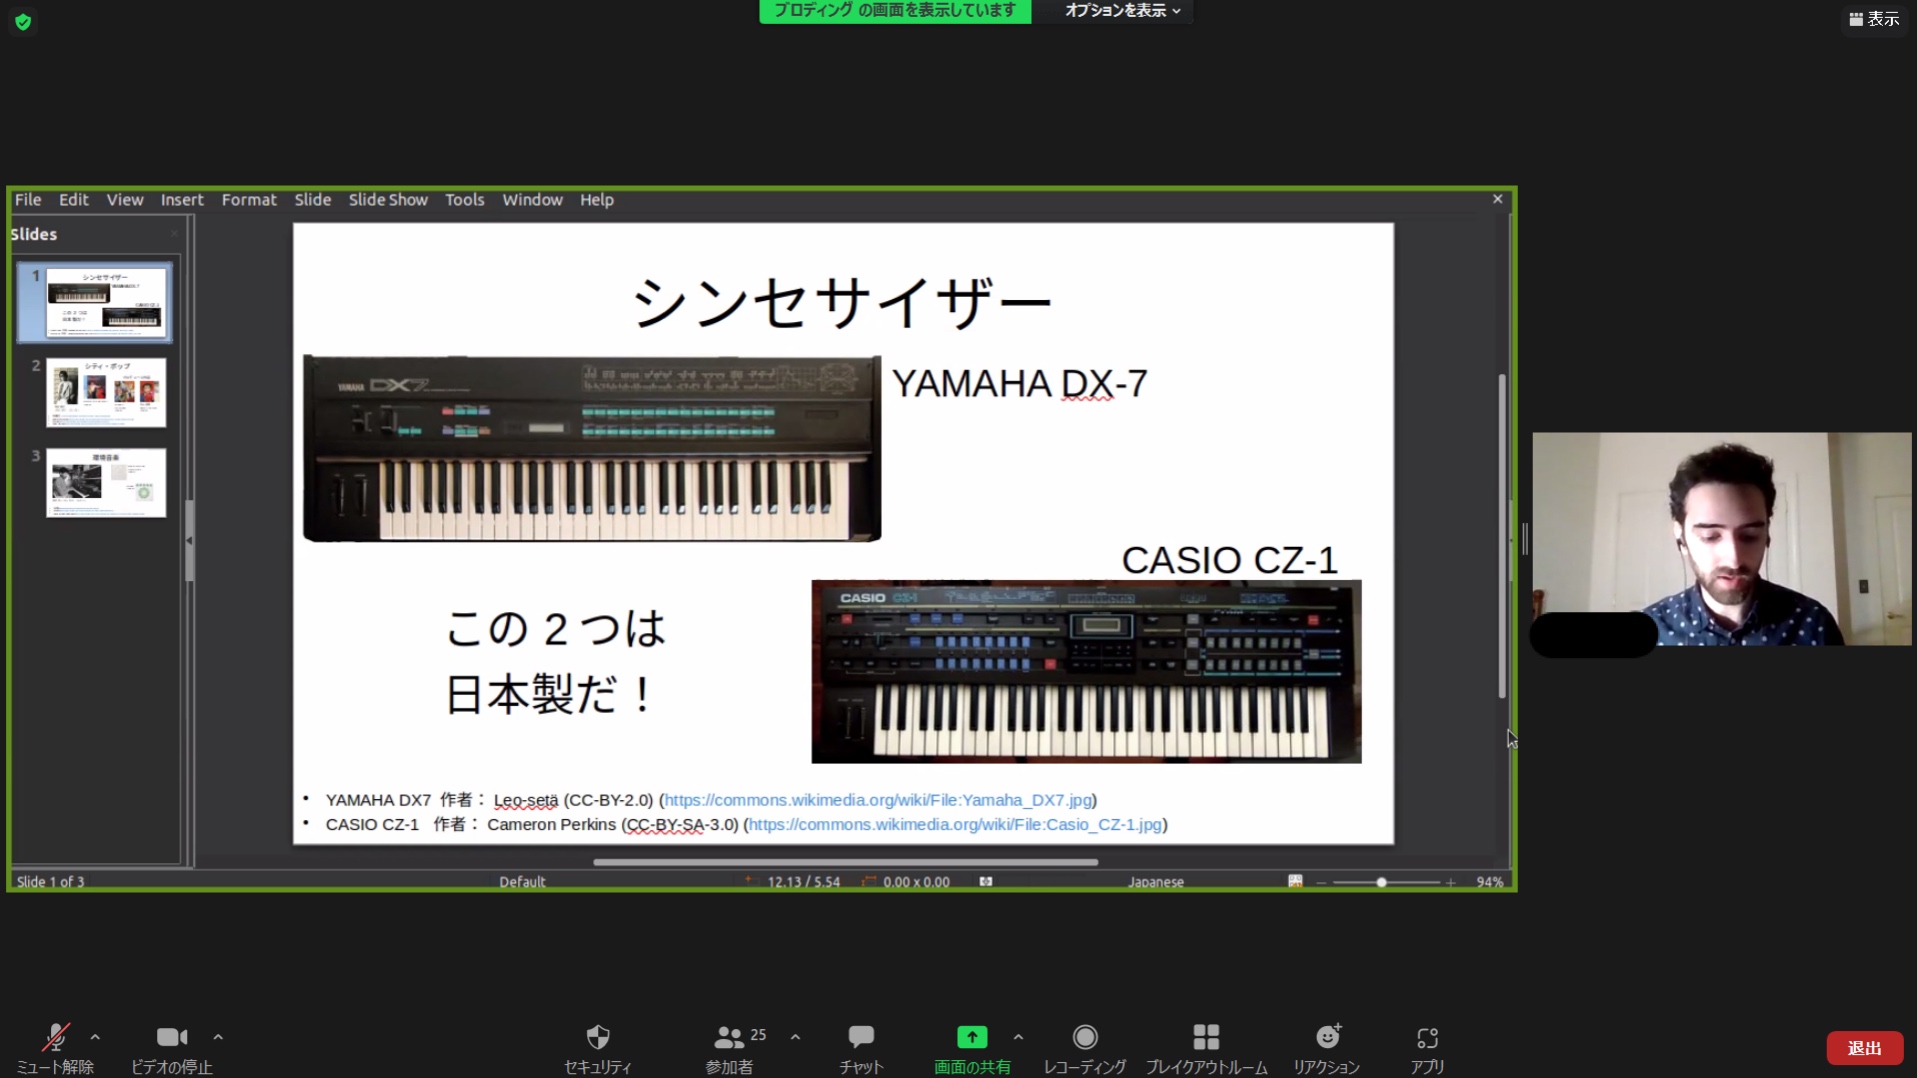This screenshot has height=1078, width=1917.
Task: Click the 0.00 x 0.00 size readout
Action: pyautogui.click(x=916, y=882)
